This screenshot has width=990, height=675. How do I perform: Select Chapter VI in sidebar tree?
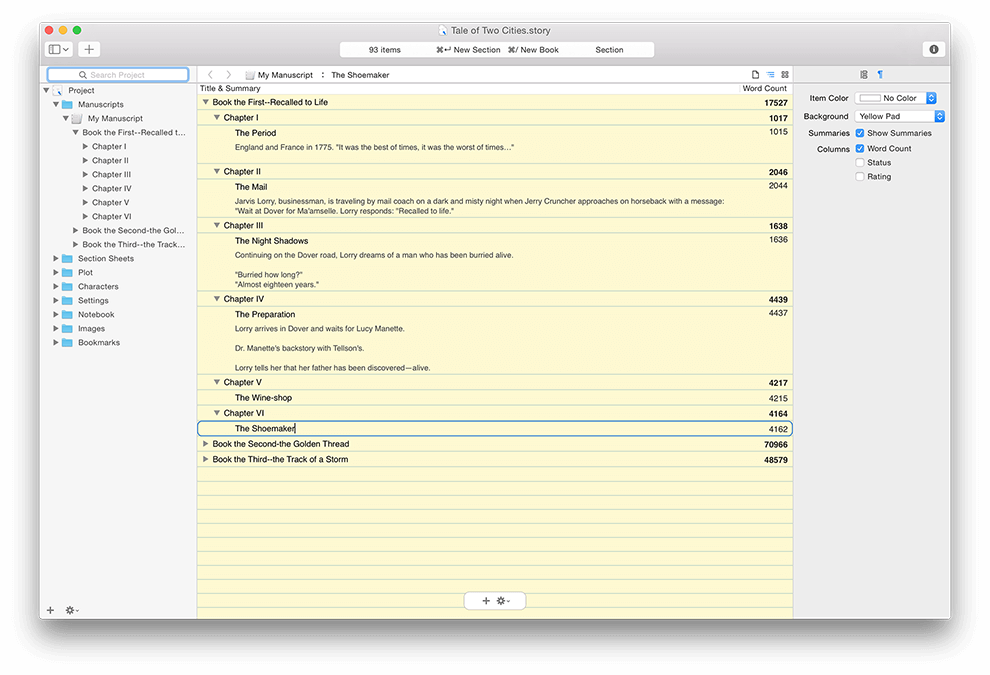click(x=112, y=216)
